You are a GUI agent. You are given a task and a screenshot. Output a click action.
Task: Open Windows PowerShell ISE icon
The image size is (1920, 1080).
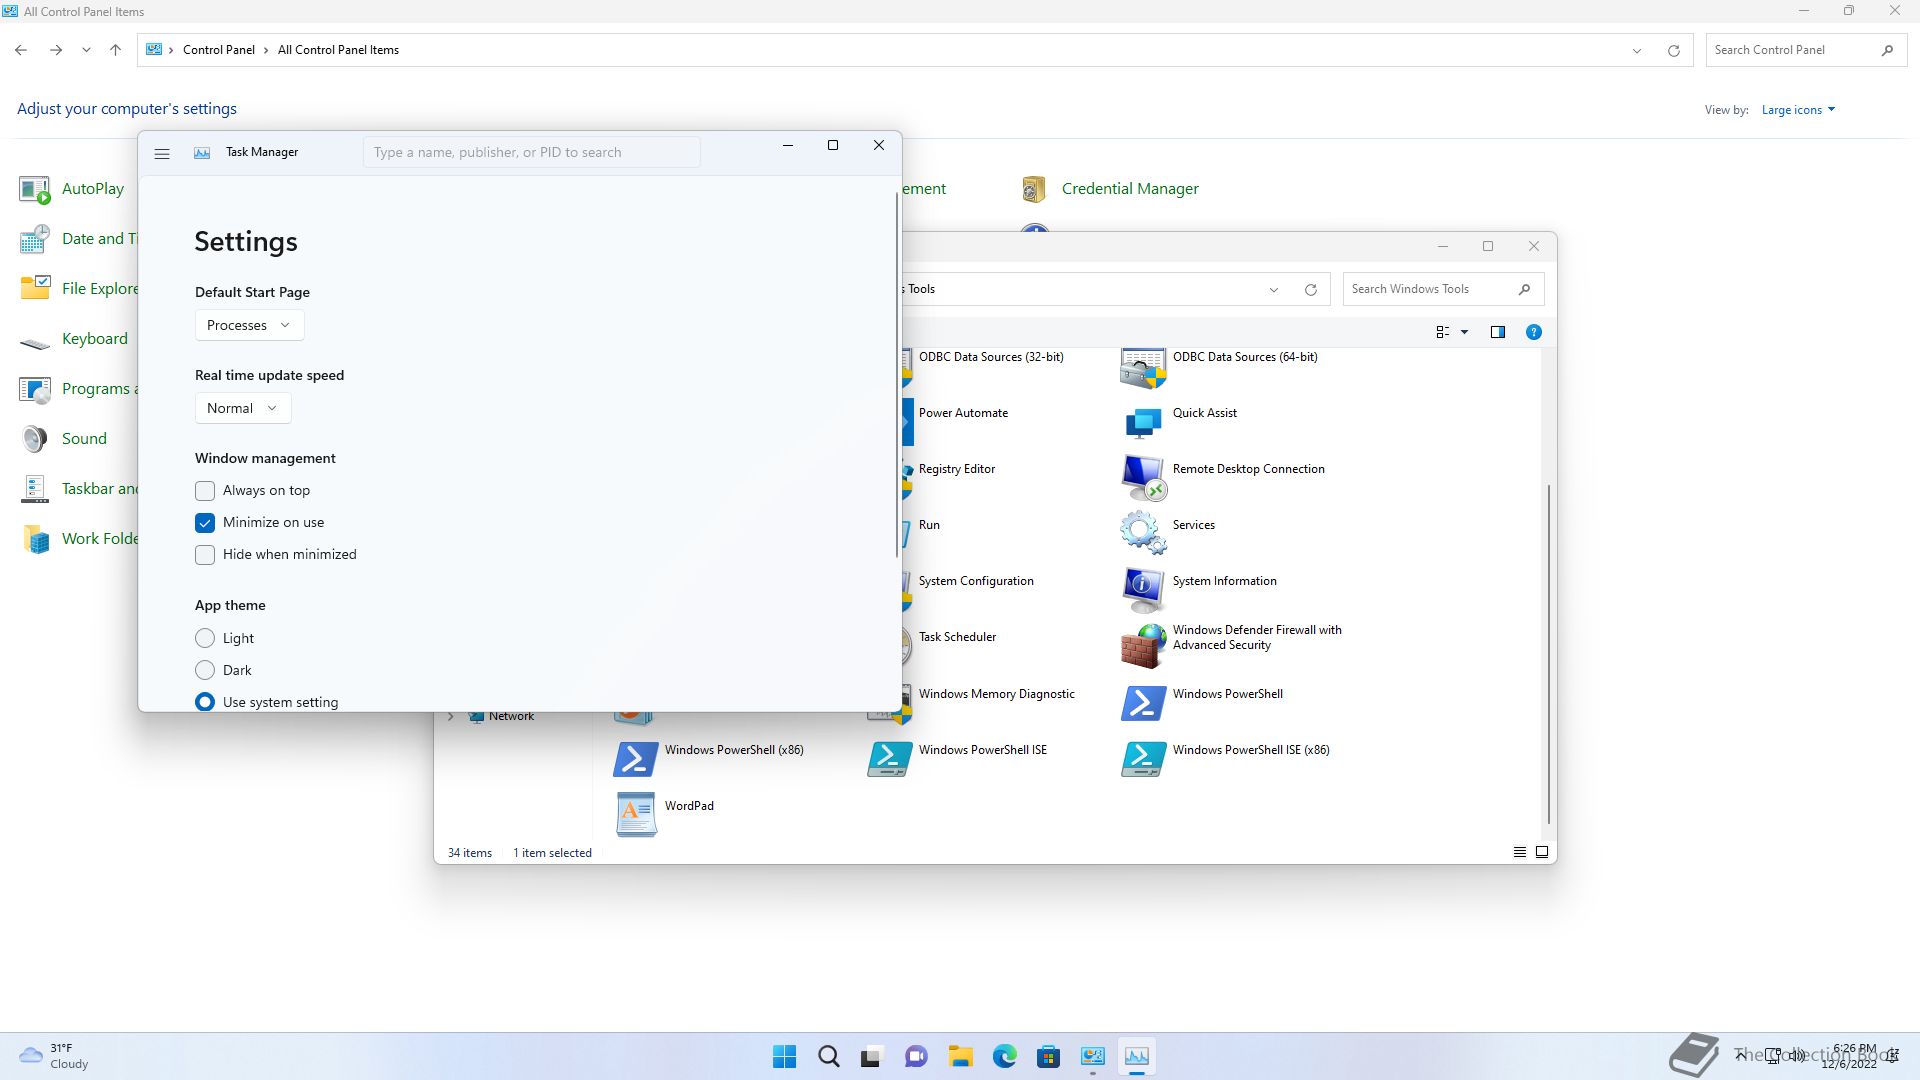pos(889,758)
